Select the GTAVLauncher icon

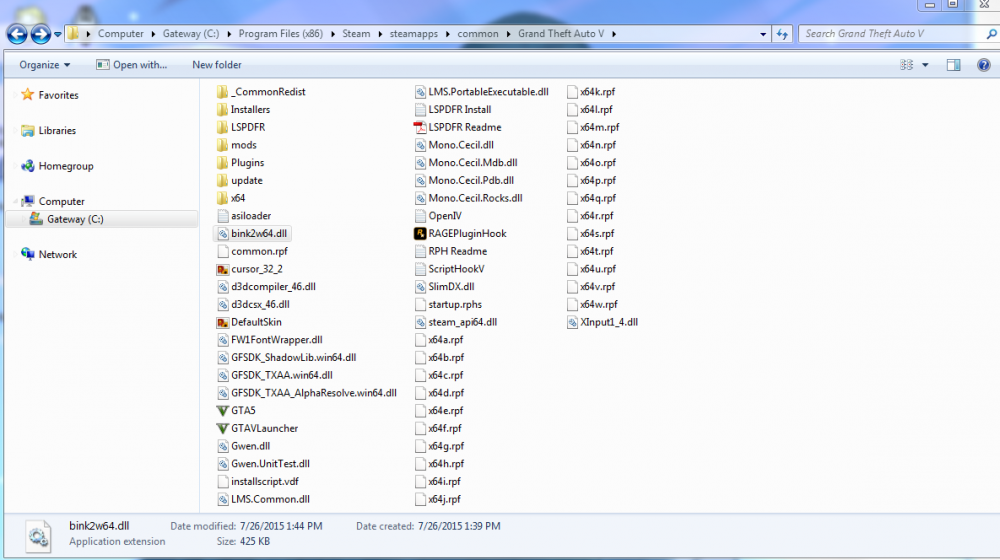point(223,429)
